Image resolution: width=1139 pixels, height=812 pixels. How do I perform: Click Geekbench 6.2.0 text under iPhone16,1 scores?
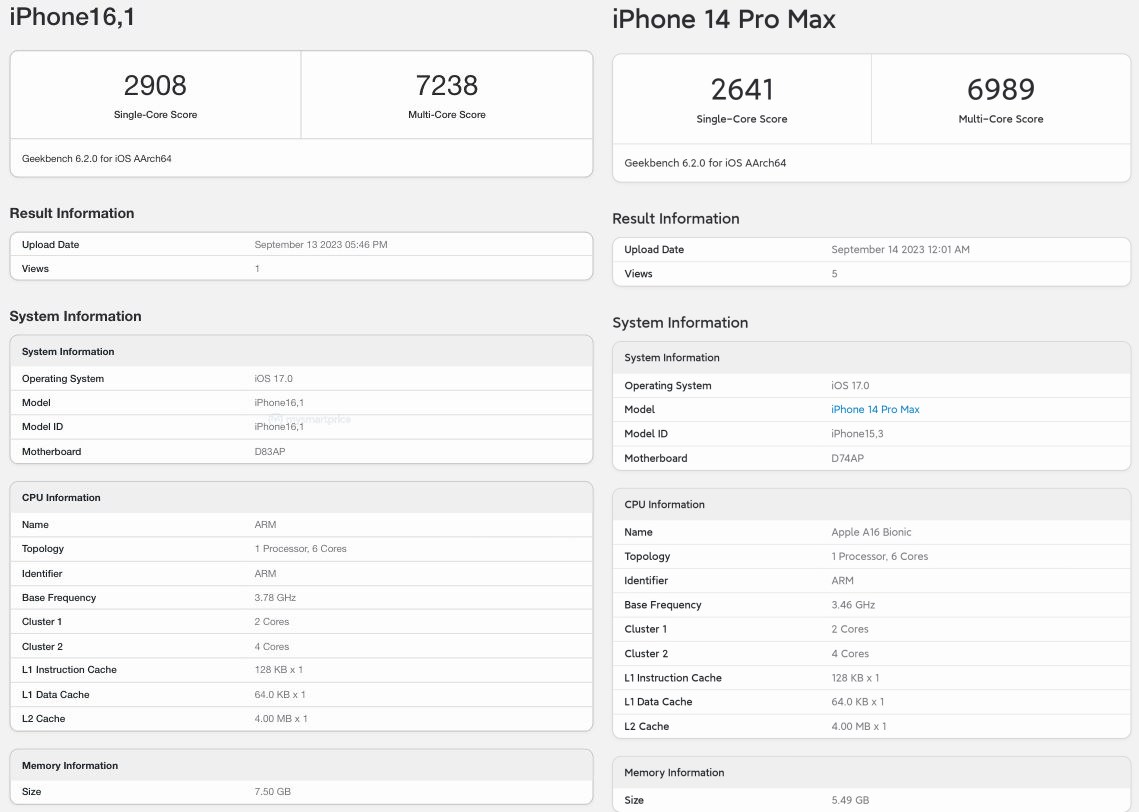pyautogui.click(x=97, y=159)
